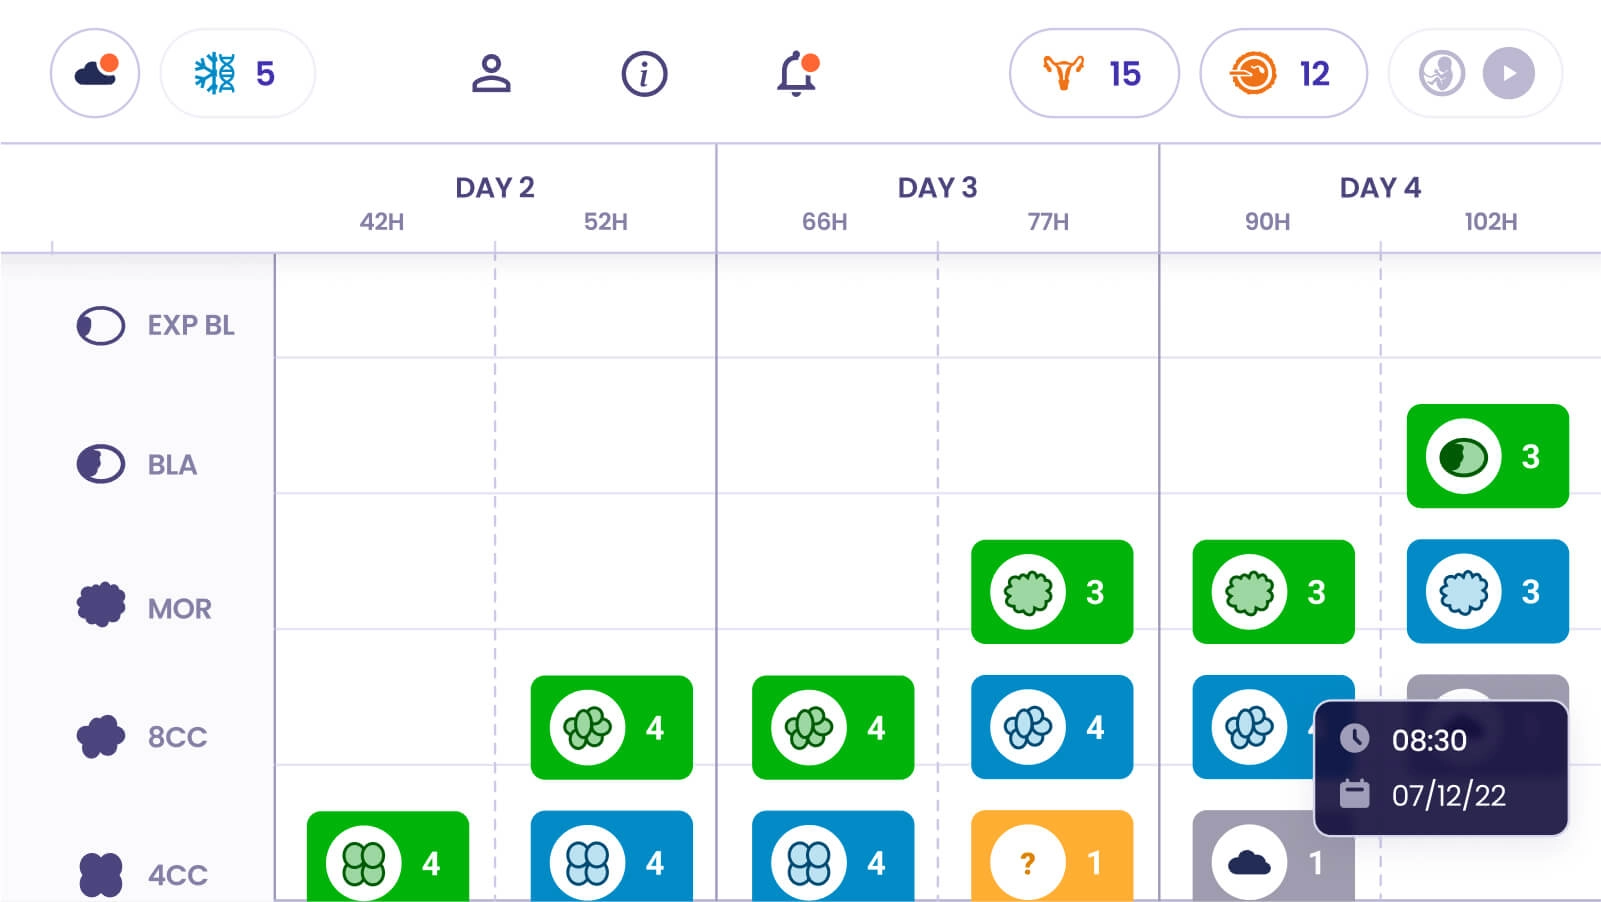
Task: Click the orange question mark tile
Action: tap(1051, 858)
